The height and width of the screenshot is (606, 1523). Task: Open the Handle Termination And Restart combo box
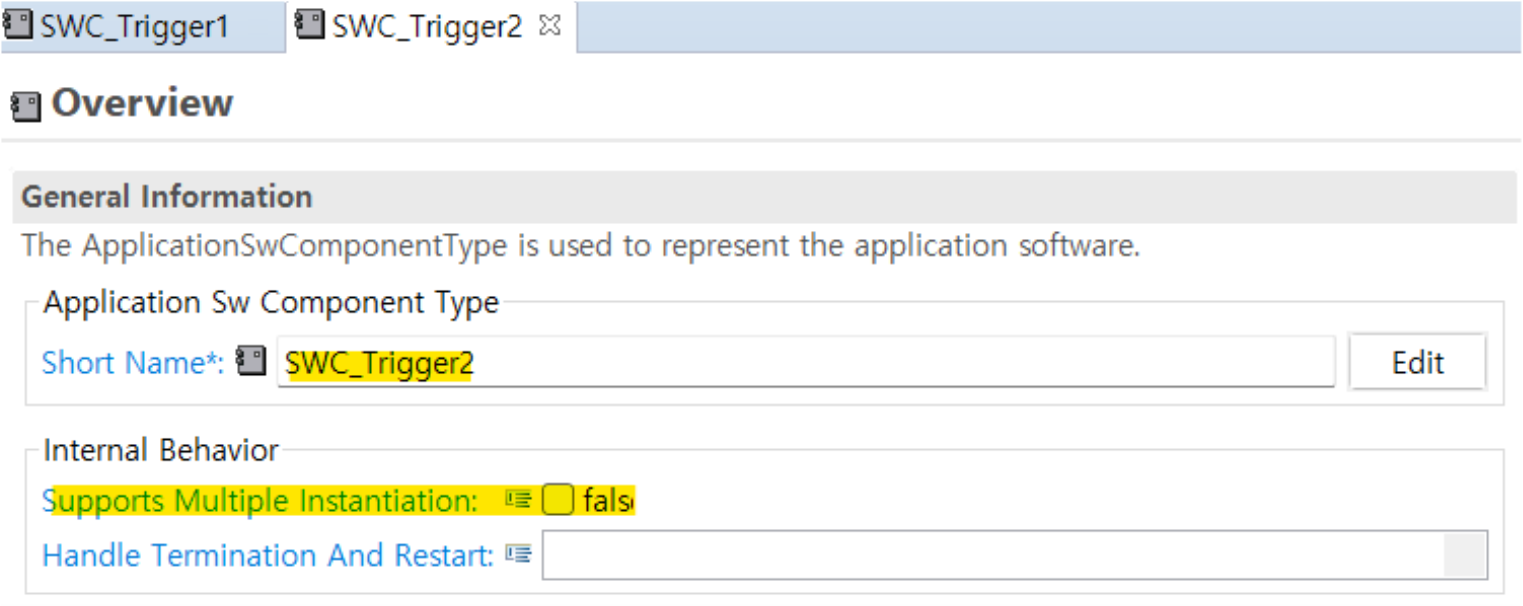pyautogui.click(x=990, y=555)
